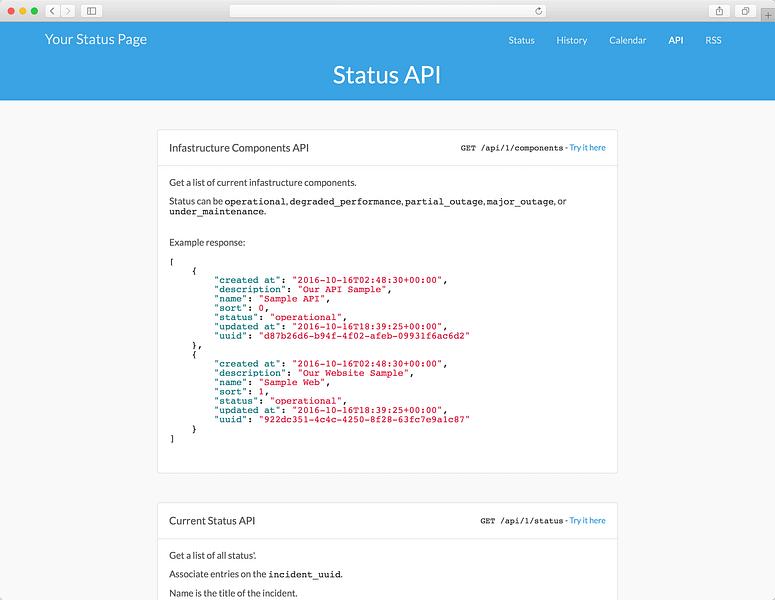Click the Current Status API title

click(212, 520)
